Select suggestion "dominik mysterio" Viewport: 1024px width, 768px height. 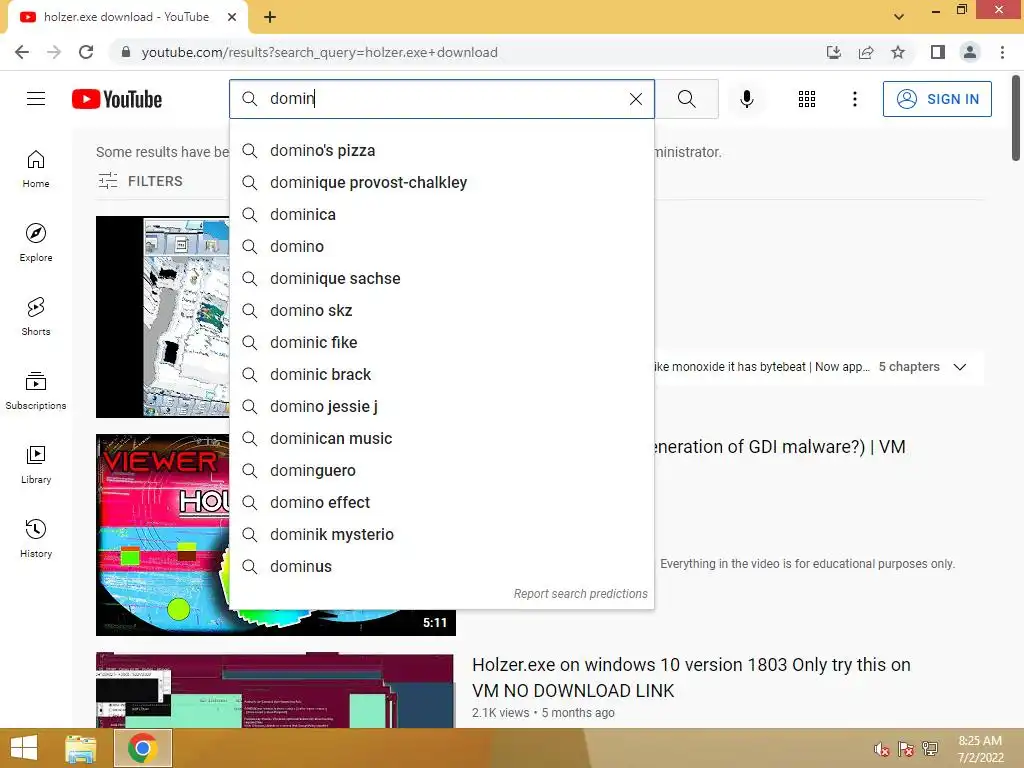(x=442, y=534)
